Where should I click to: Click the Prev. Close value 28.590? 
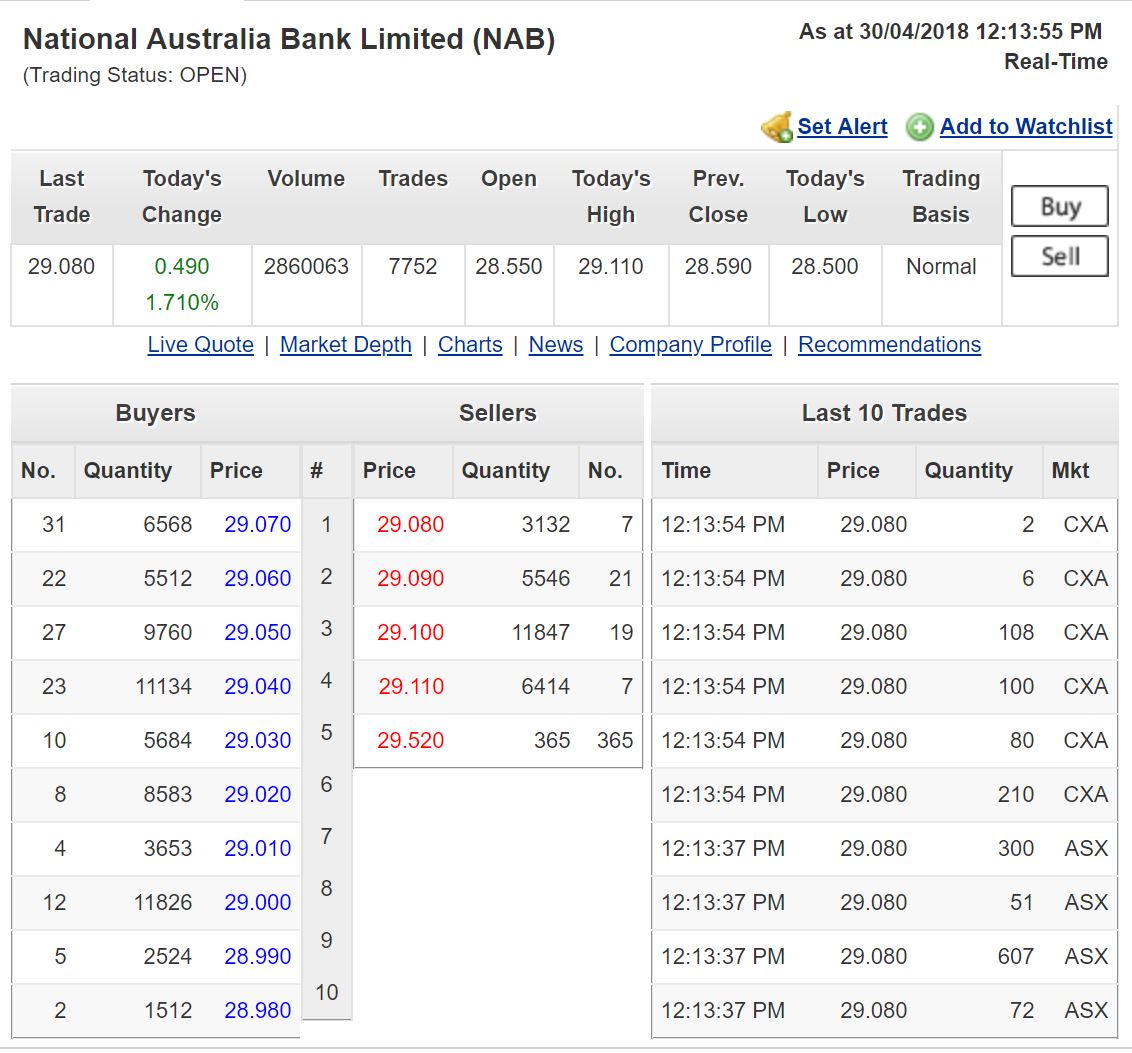pos(718,266)
